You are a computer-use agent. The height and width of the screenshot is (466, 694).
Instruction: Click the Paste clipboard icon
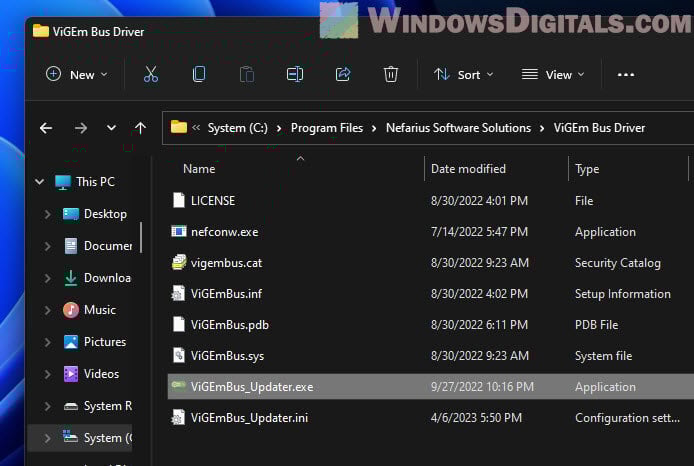pos(247,74)
